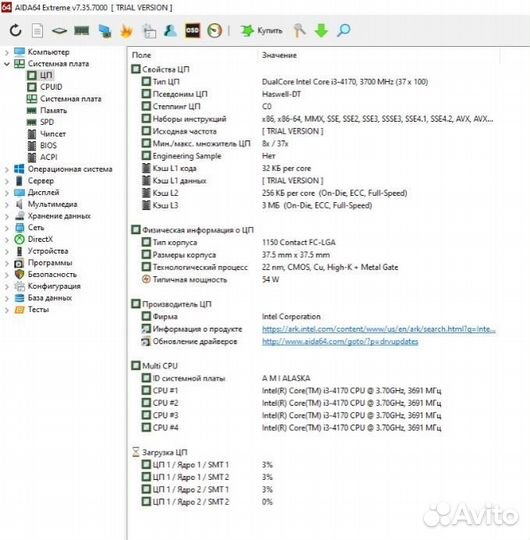The image size is (530, 540).
Task: Select the Тип ЦП row
Action: [284, 82]
